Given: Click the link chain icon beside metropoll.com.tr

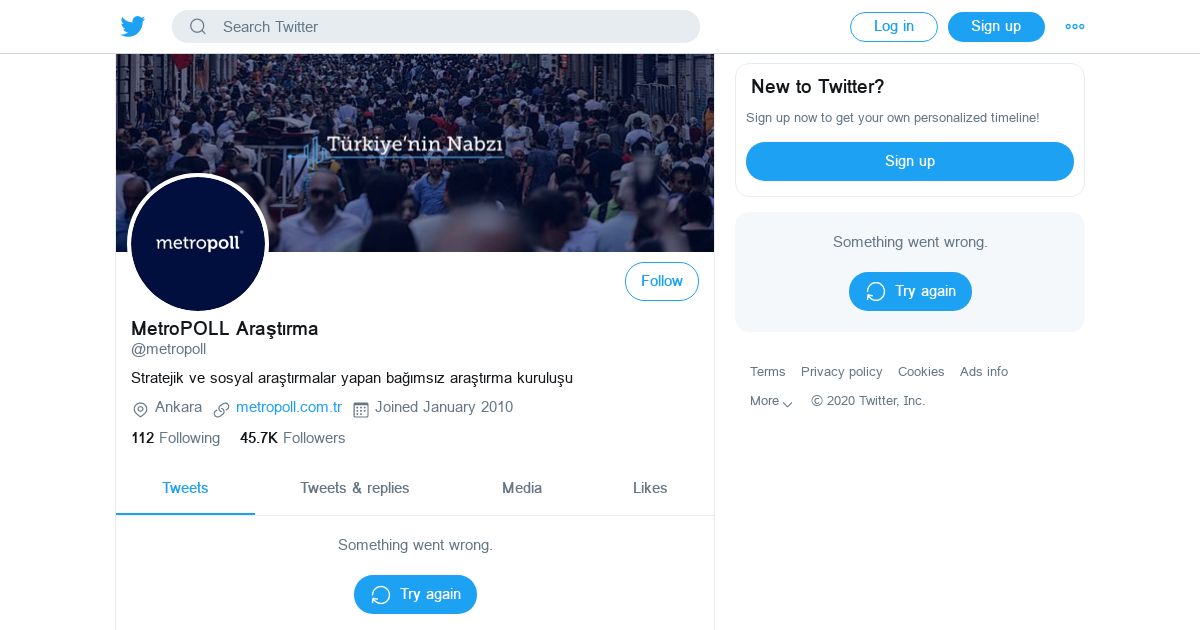Looking at the screenshot, I should tap(221, 409).
